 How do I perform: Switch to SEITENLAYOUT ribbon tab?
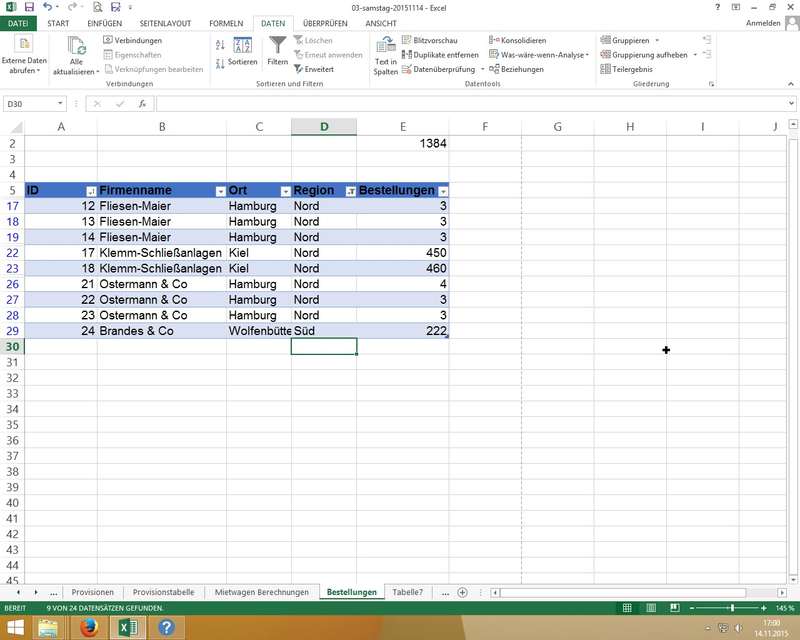click(165, 23)
